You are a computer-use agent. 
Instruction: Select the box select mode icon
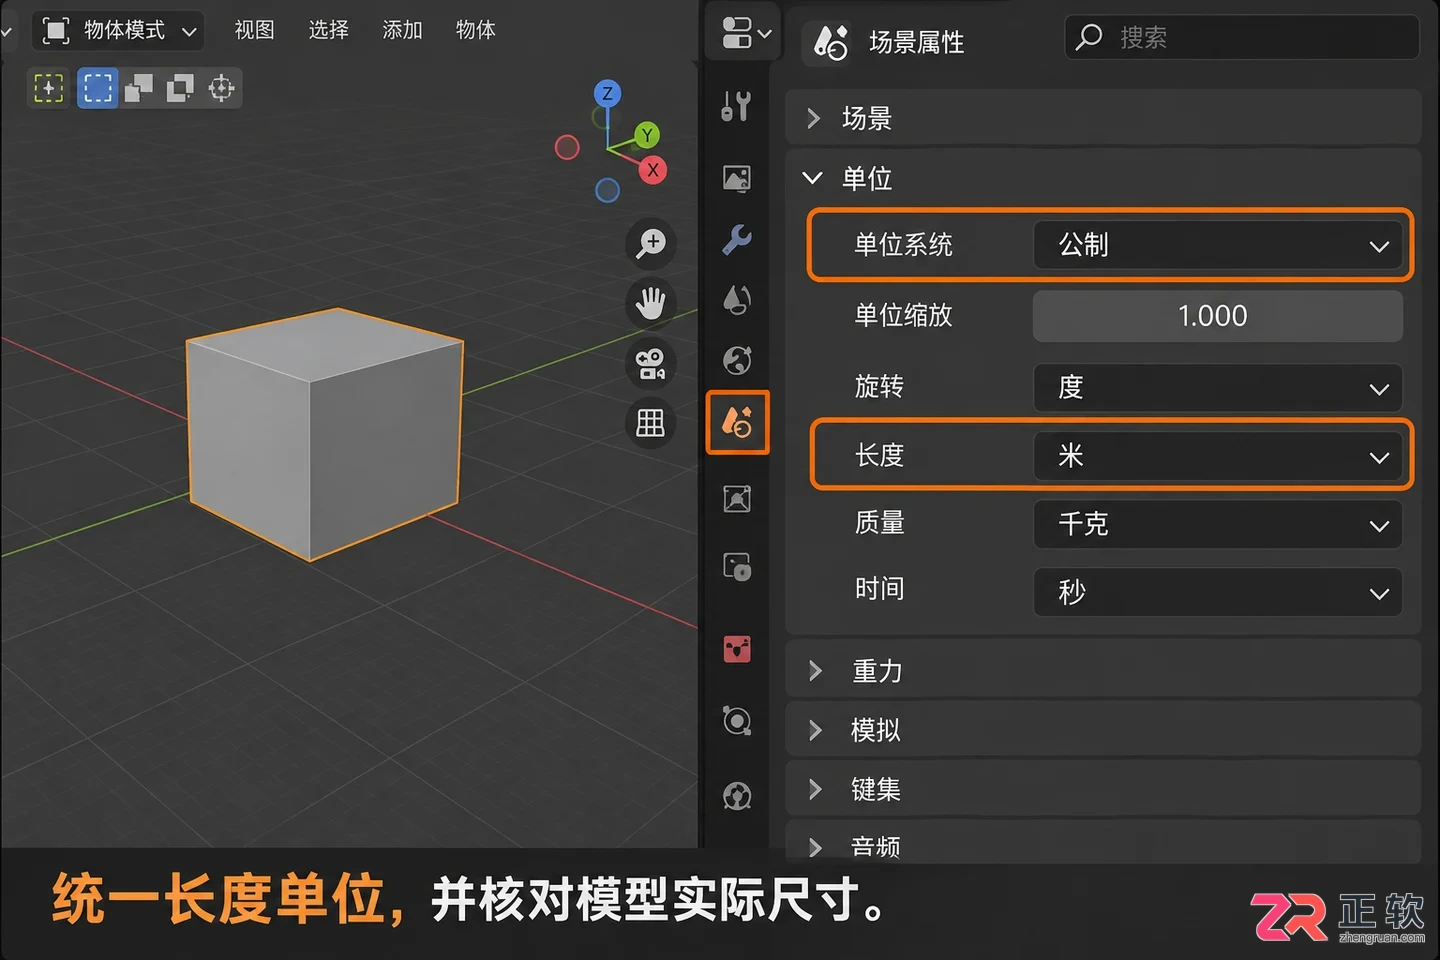(98, 88)
